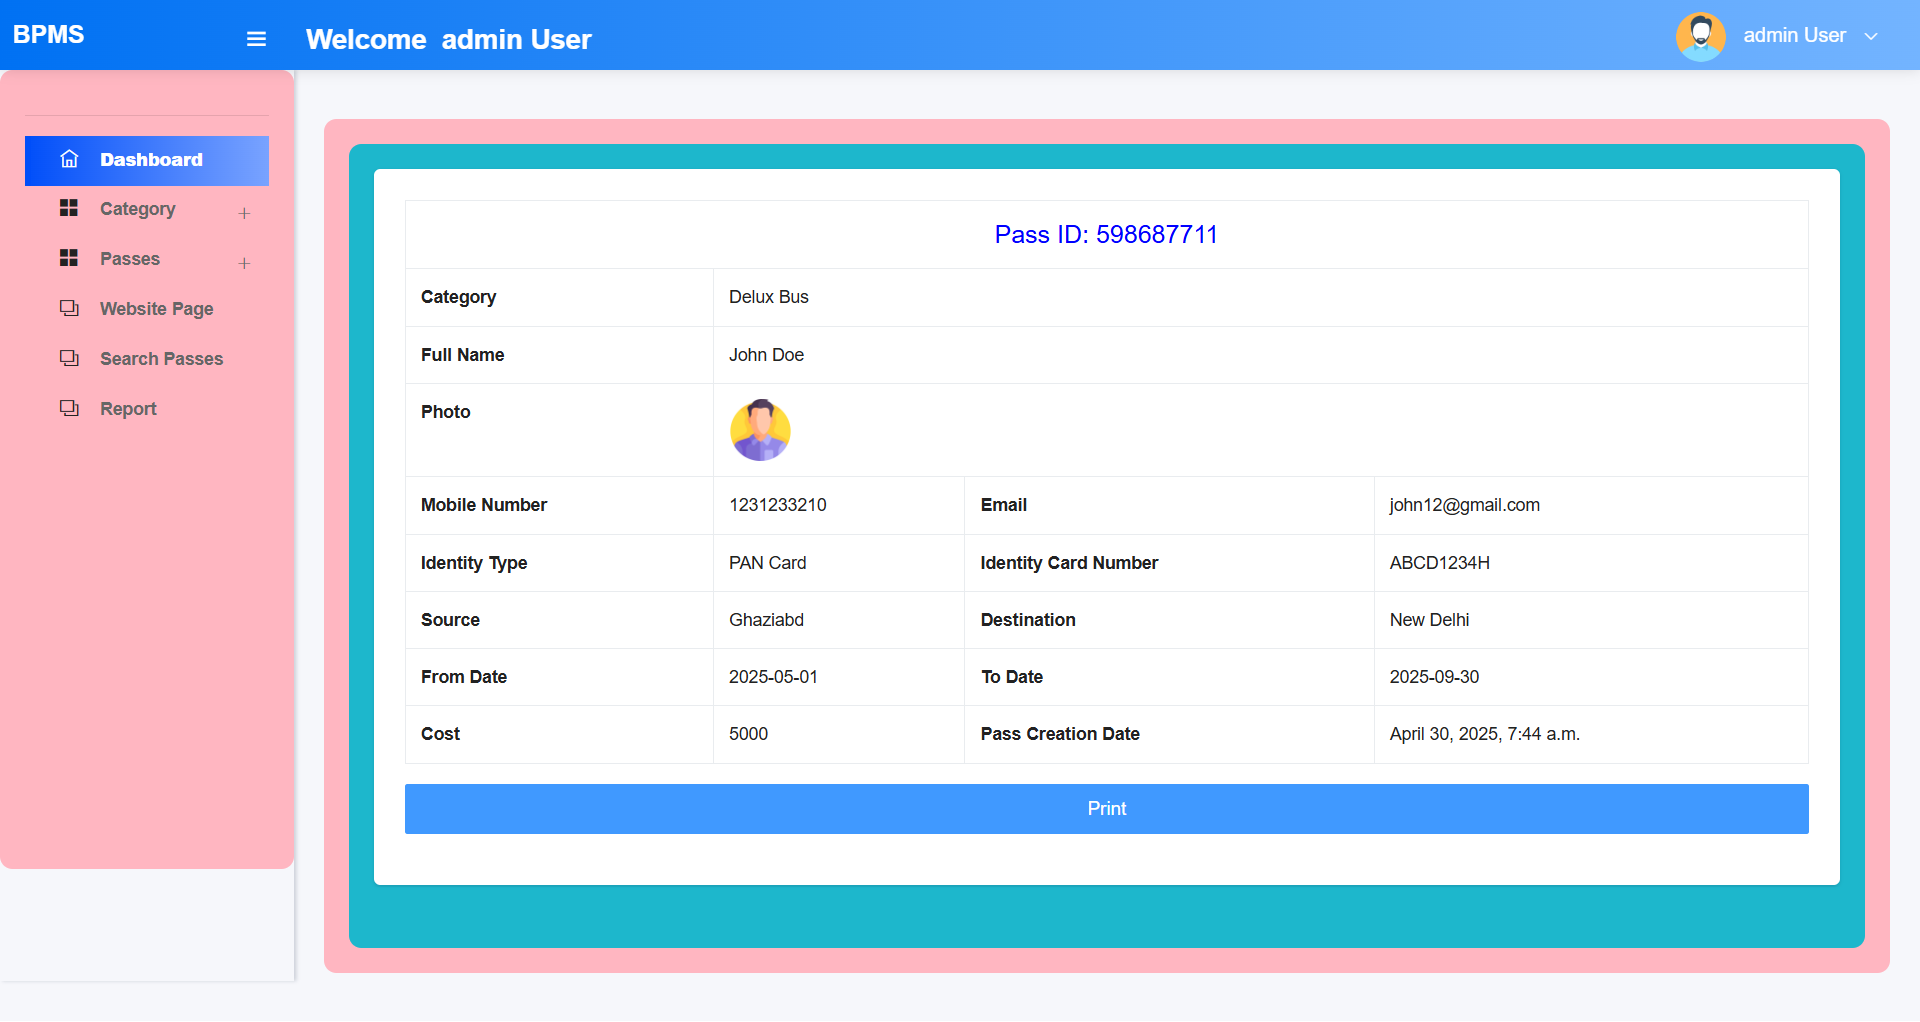Select identity number ABCD1234H

pos(1439,563)
